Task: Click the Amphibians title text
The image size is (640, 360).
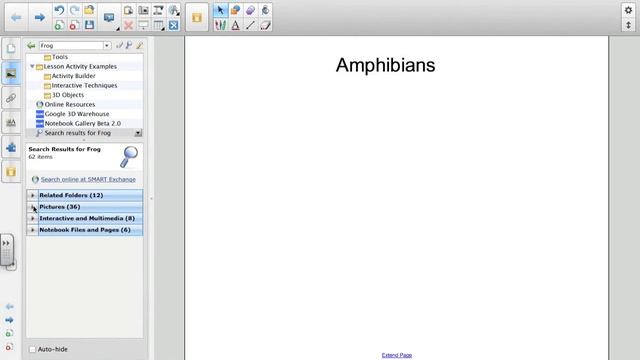Action: coord(385,65)
